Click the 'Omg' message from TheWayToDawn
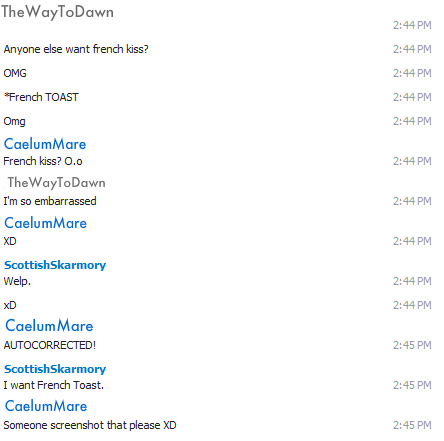 (x=15, y=121)
